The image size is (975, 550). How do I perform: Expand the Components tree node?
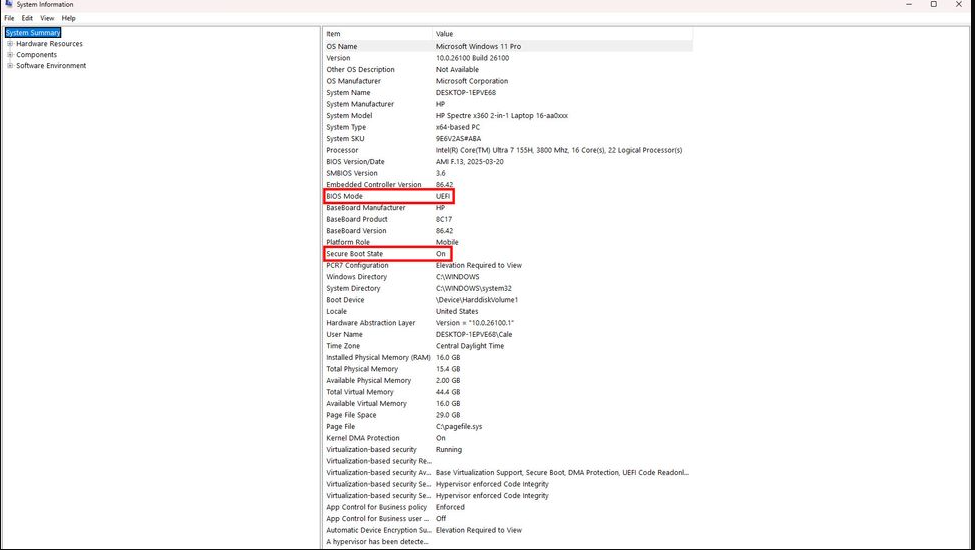(10, 55)
